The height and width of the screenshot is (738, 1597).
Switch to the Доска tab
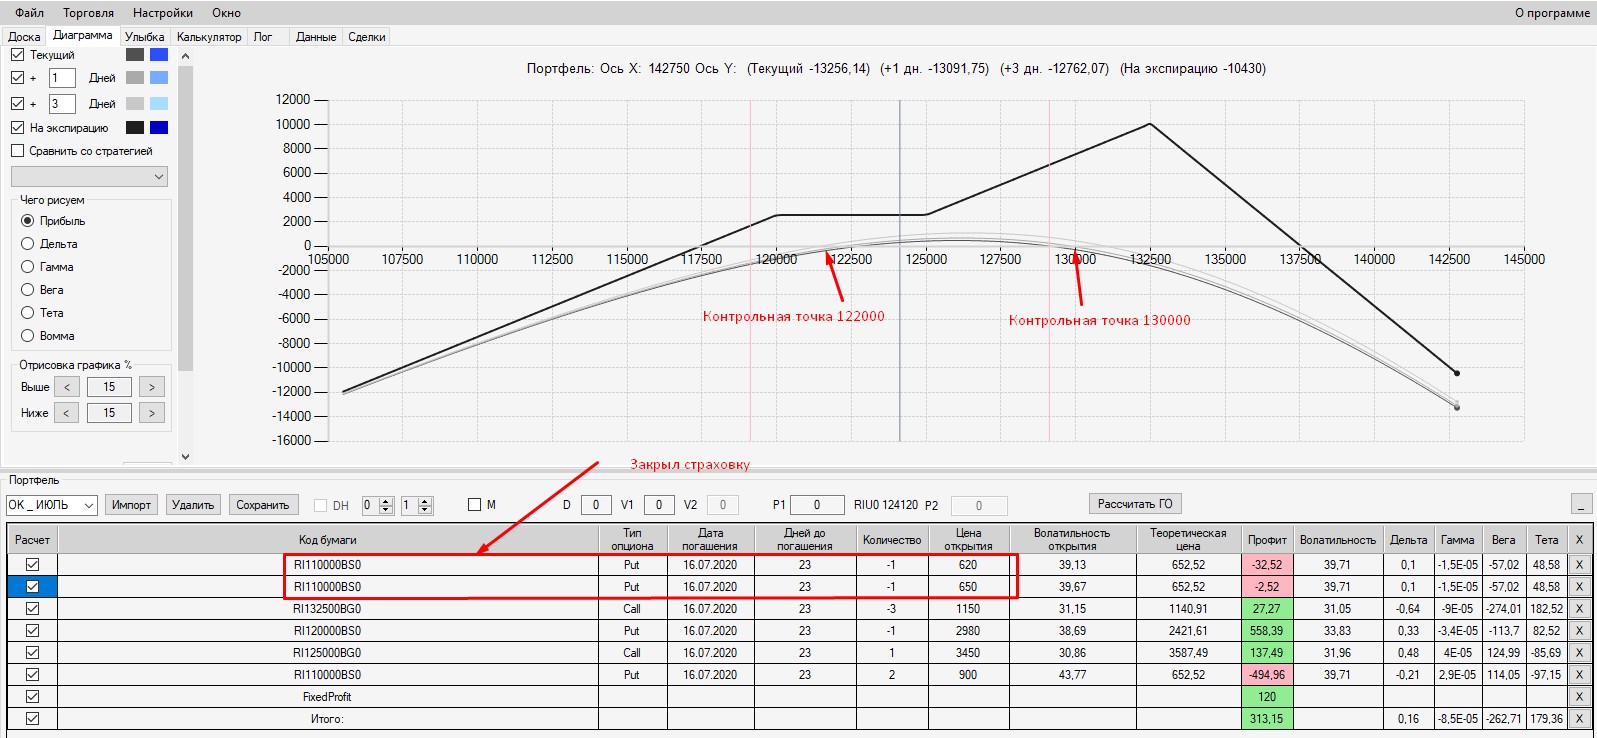(24, 37)
